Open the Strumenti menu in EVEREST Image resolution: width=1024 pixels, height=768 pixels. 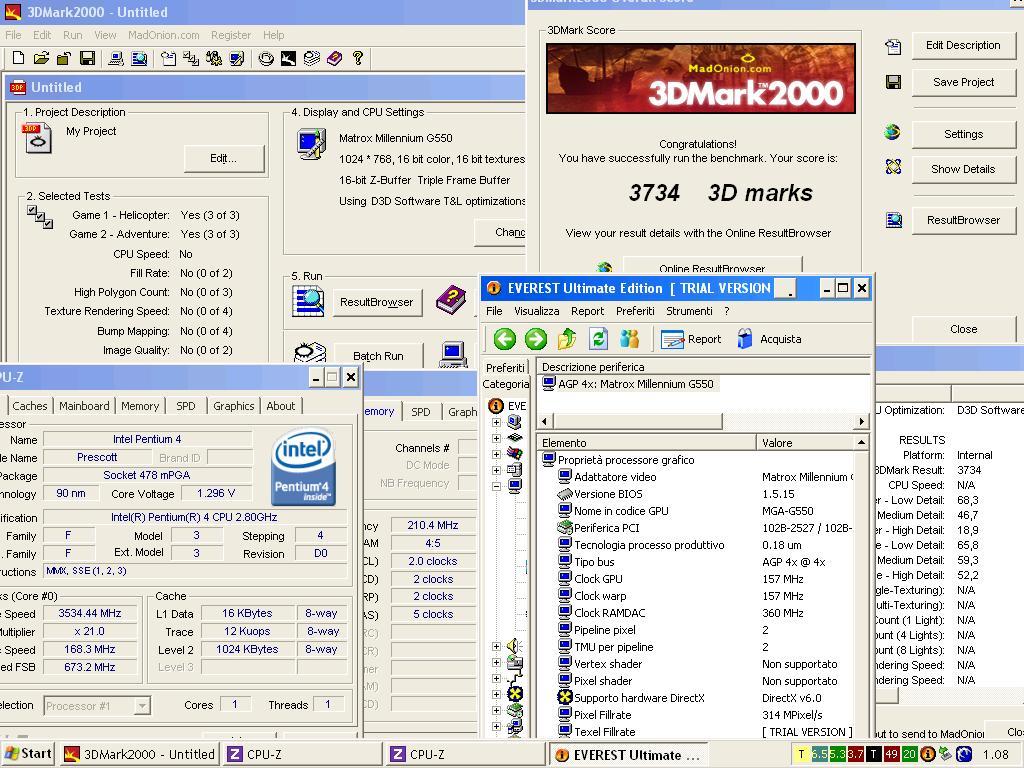click(689, 311)
